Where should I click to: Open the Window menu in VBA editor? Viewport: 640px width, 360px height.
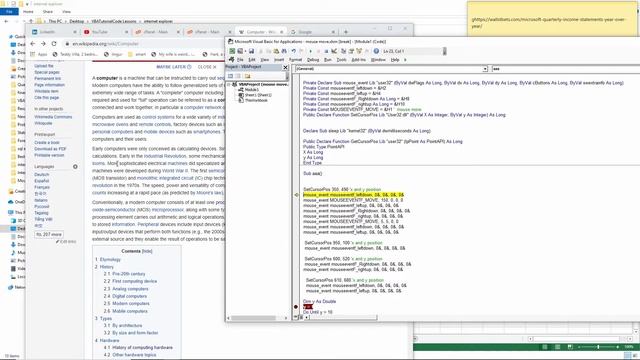tap(378, 60)
